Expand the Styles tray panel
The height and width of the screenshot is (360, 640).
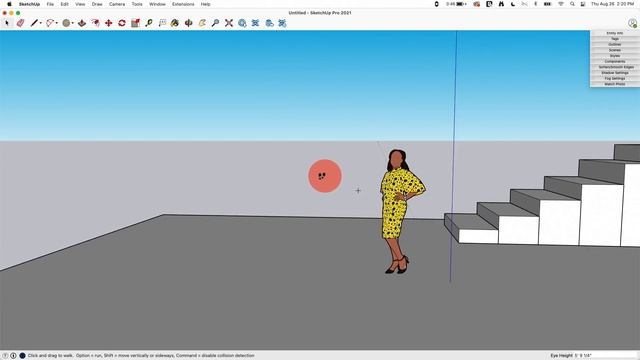click(x=615, y=56)
